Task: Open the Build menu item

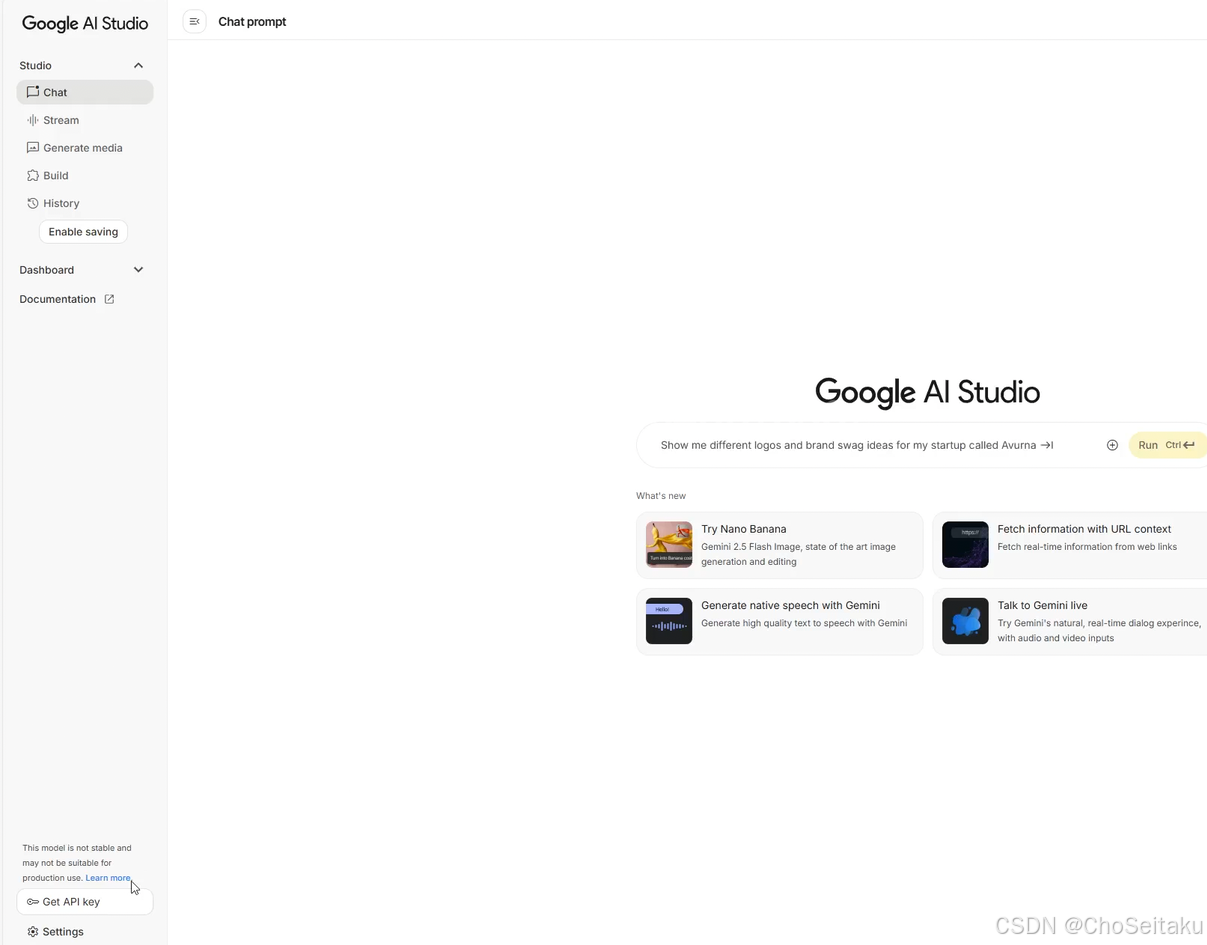Action: click(x=85, y=175)
